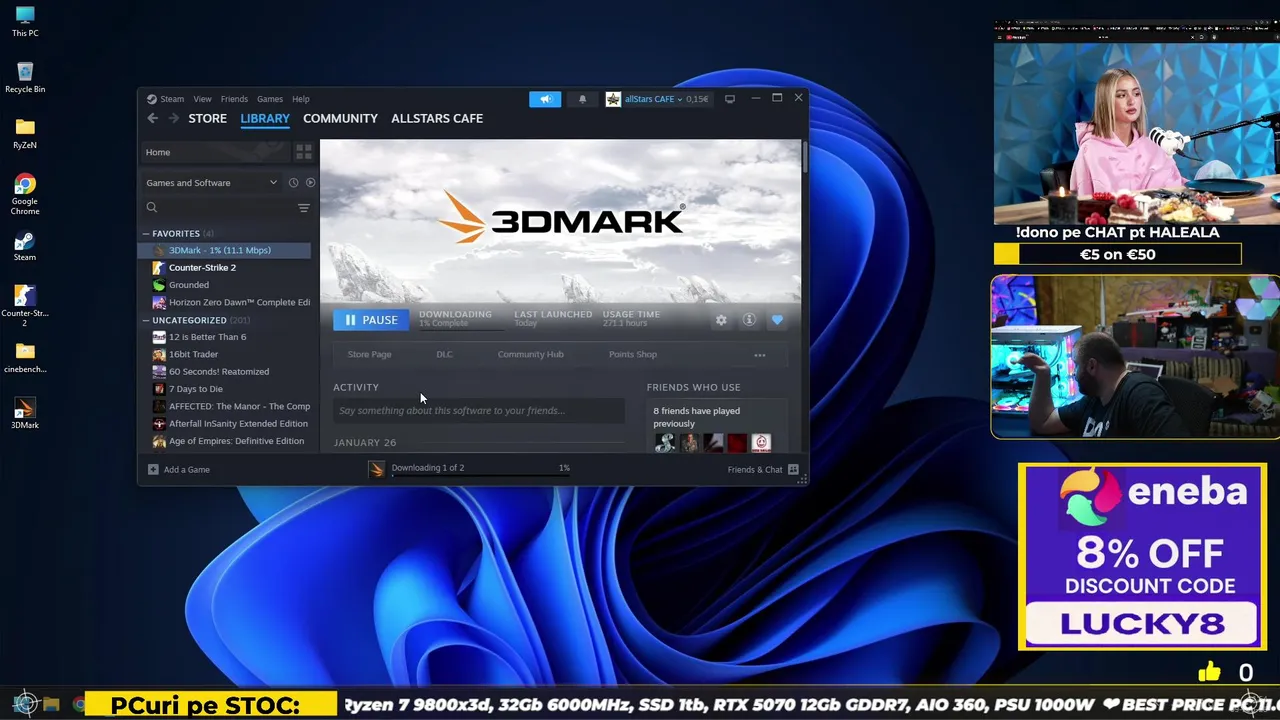Switch to Big Picture mode via monitor icon
Viewport: 1280px width, 720px height.
730,99
